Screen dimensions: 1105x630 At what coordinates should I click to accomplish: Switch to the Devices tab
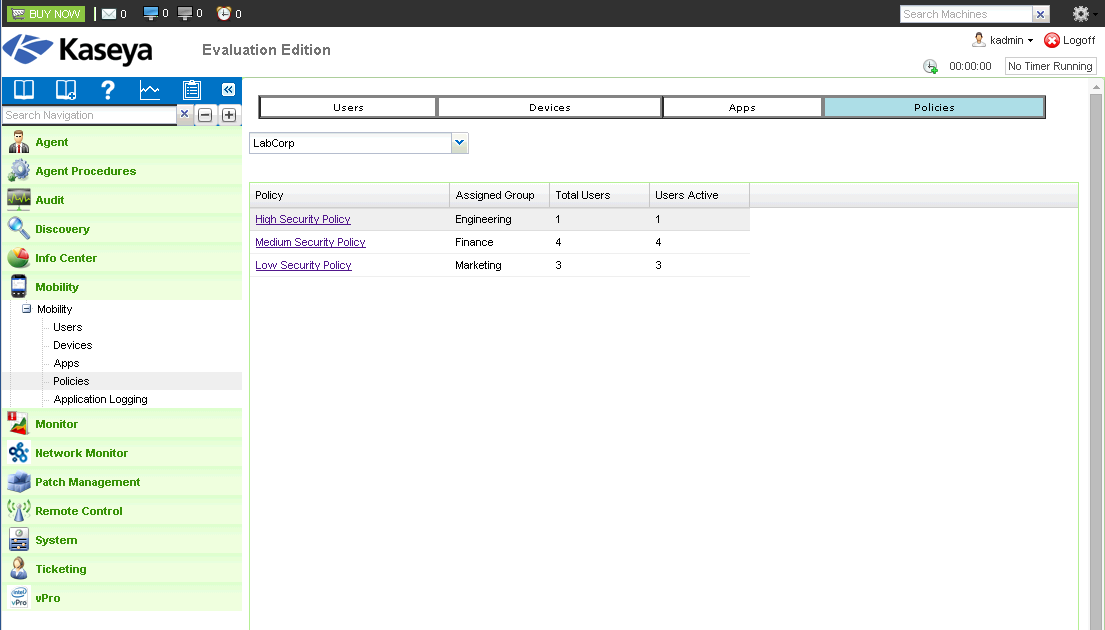pos(550,107)
